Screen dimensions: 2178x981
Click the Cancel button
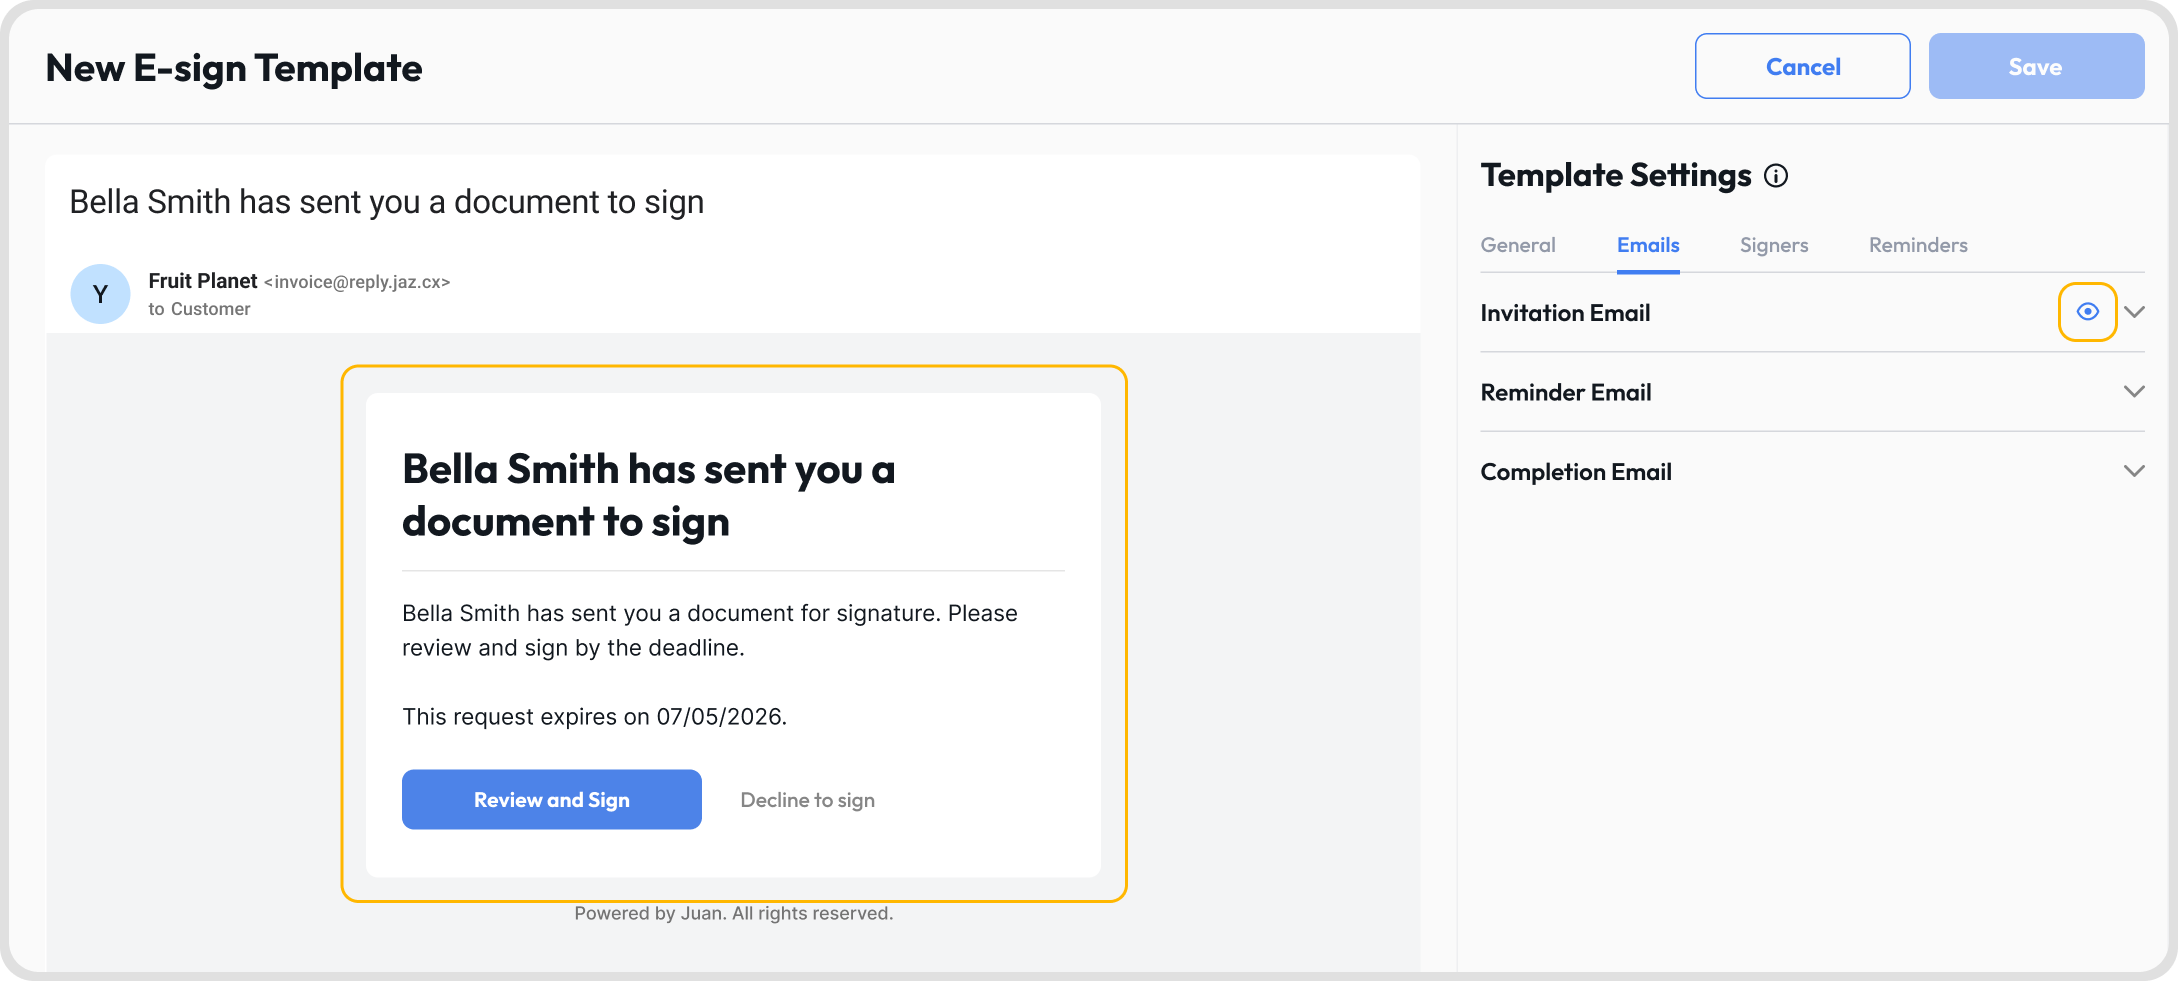1803,66
